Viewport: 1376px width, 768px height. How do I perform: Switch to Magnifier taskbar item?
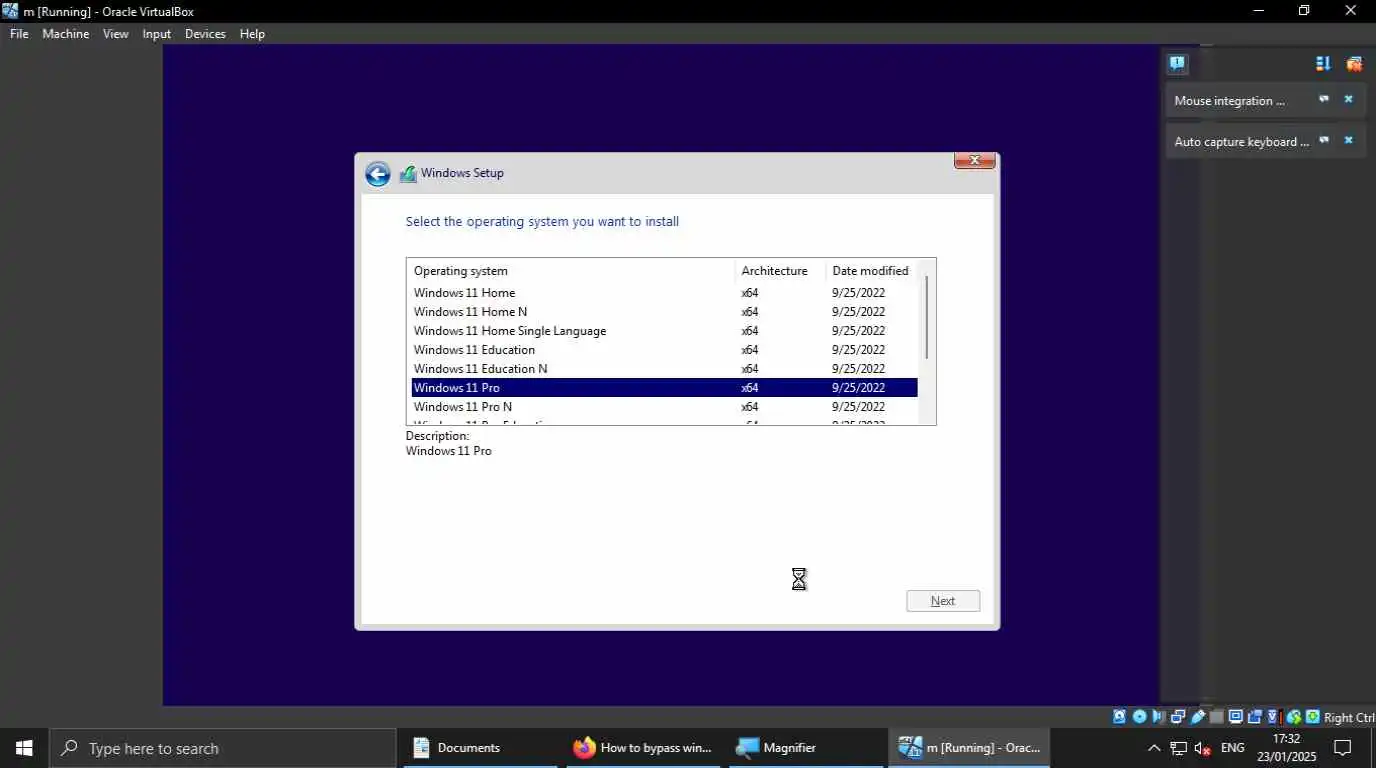click(x=806, y=748)
